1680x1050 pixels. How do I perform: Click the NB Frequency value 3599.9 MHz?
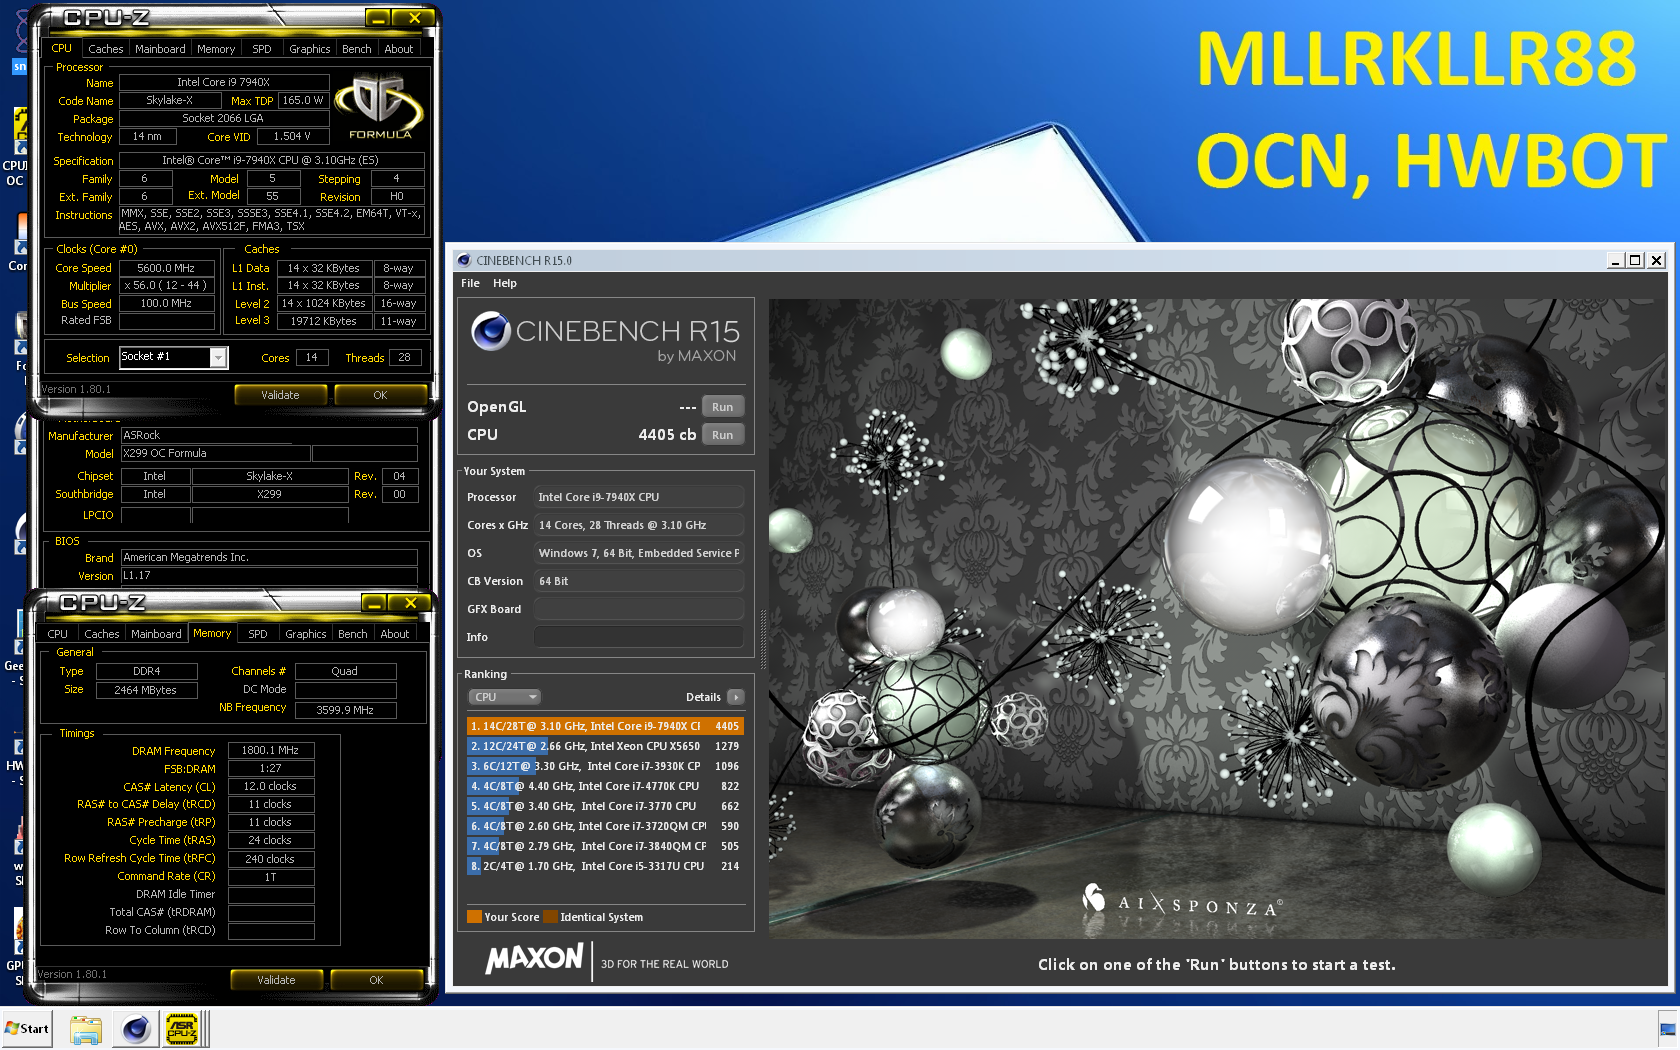pyautogui.click(x=345, y=710)
